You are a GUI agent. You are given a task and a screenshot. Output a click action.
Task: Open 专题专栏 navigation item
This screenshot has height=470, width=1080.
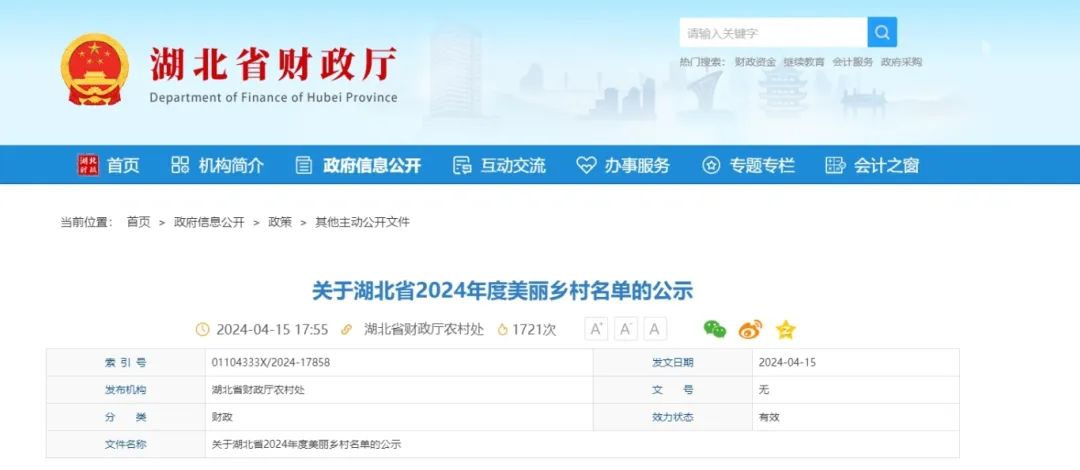point(748,165)
